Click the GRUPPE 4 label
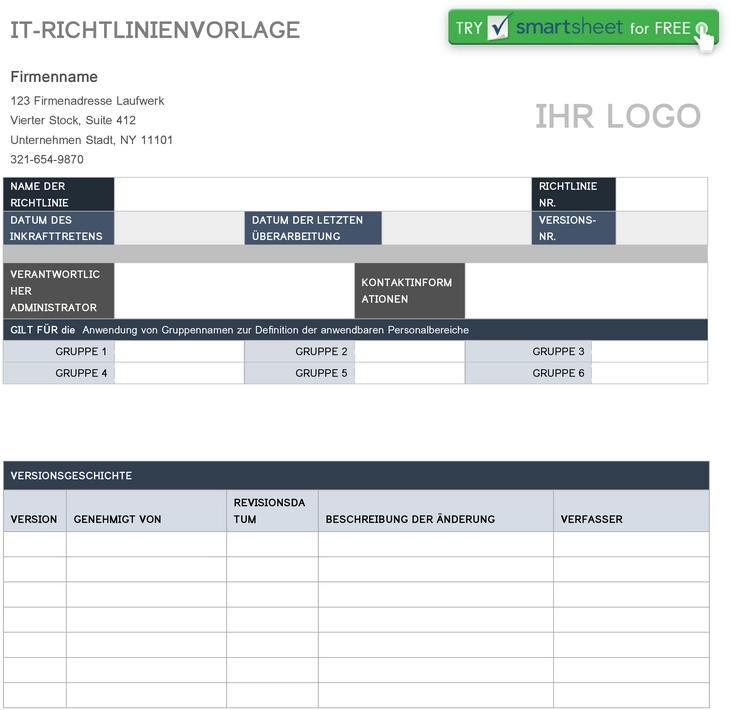The width and height of the screenshot is (731, 710). 59,373
